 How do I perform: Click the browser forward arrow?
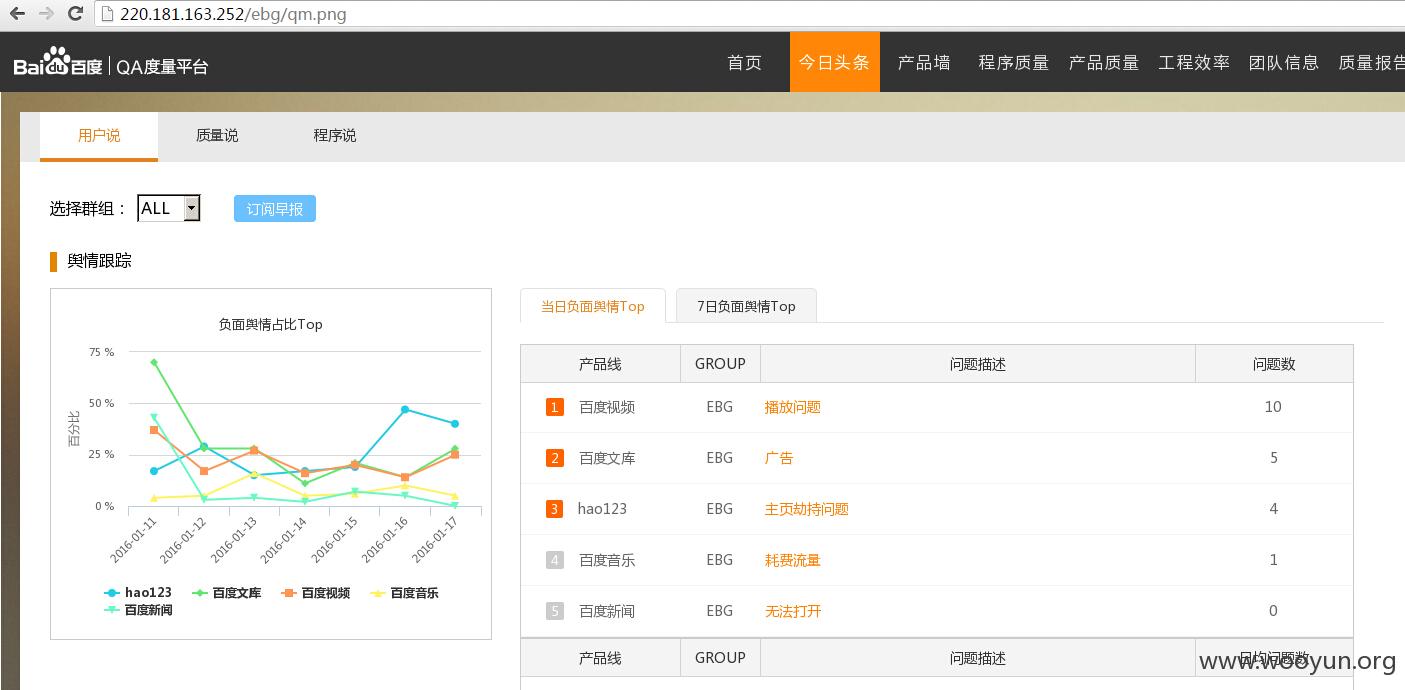click(x=46, y=14)
